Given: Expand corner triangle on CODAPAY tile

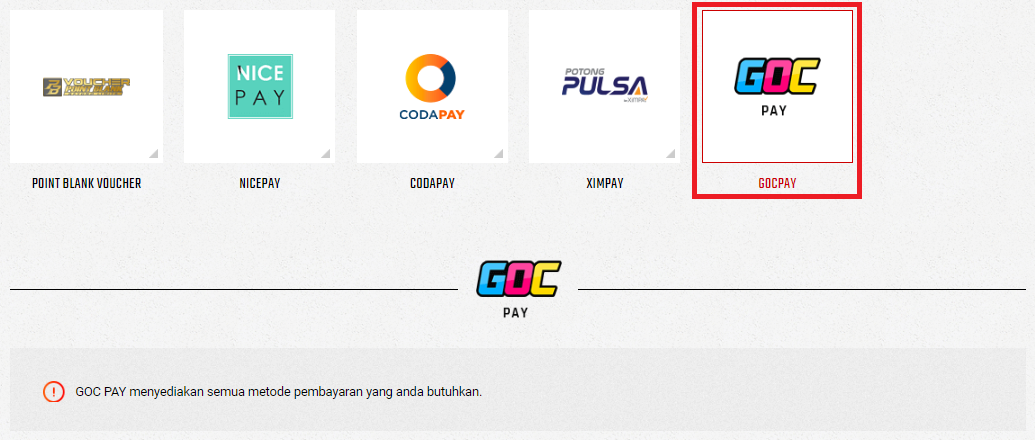Looking at the screenshot, I should [498, 154].
